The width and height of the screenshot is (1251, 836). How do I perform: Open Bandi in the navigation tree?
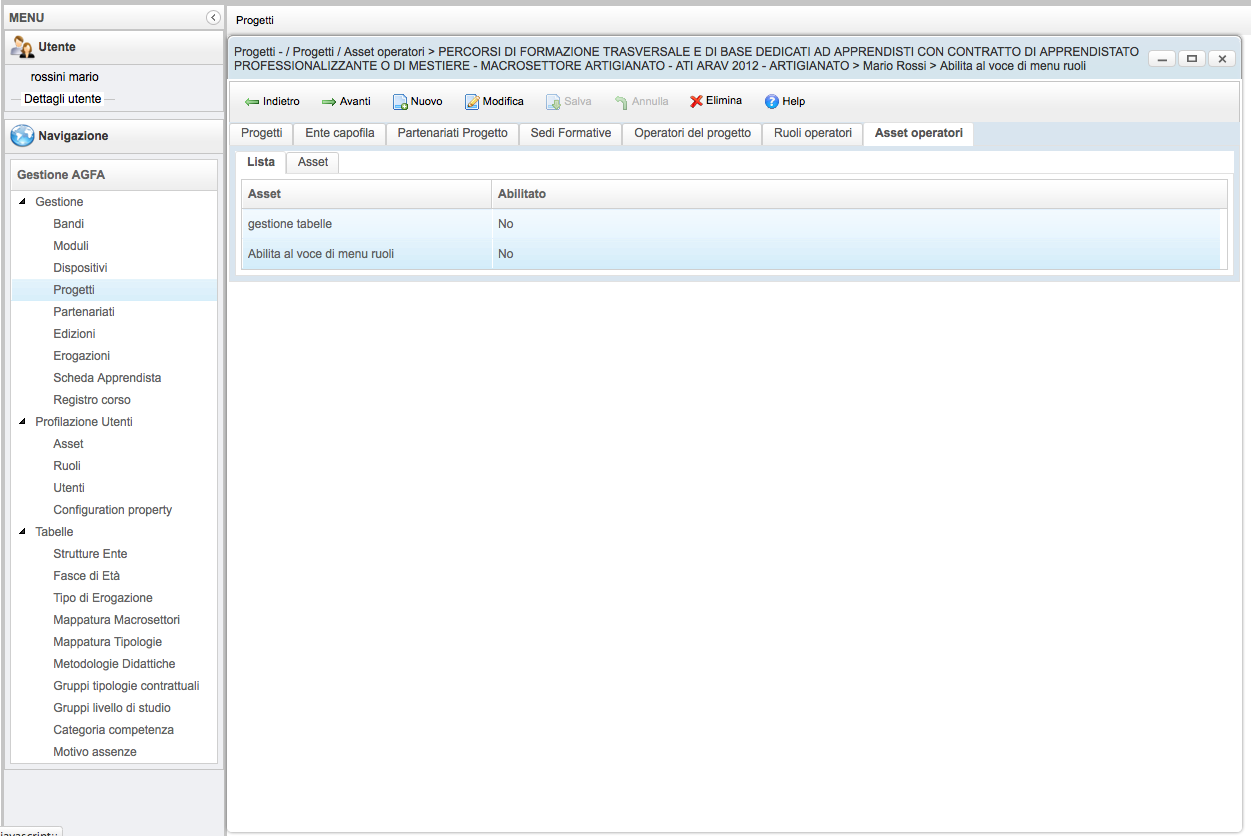pyautogui.click(x=69, y=224)
